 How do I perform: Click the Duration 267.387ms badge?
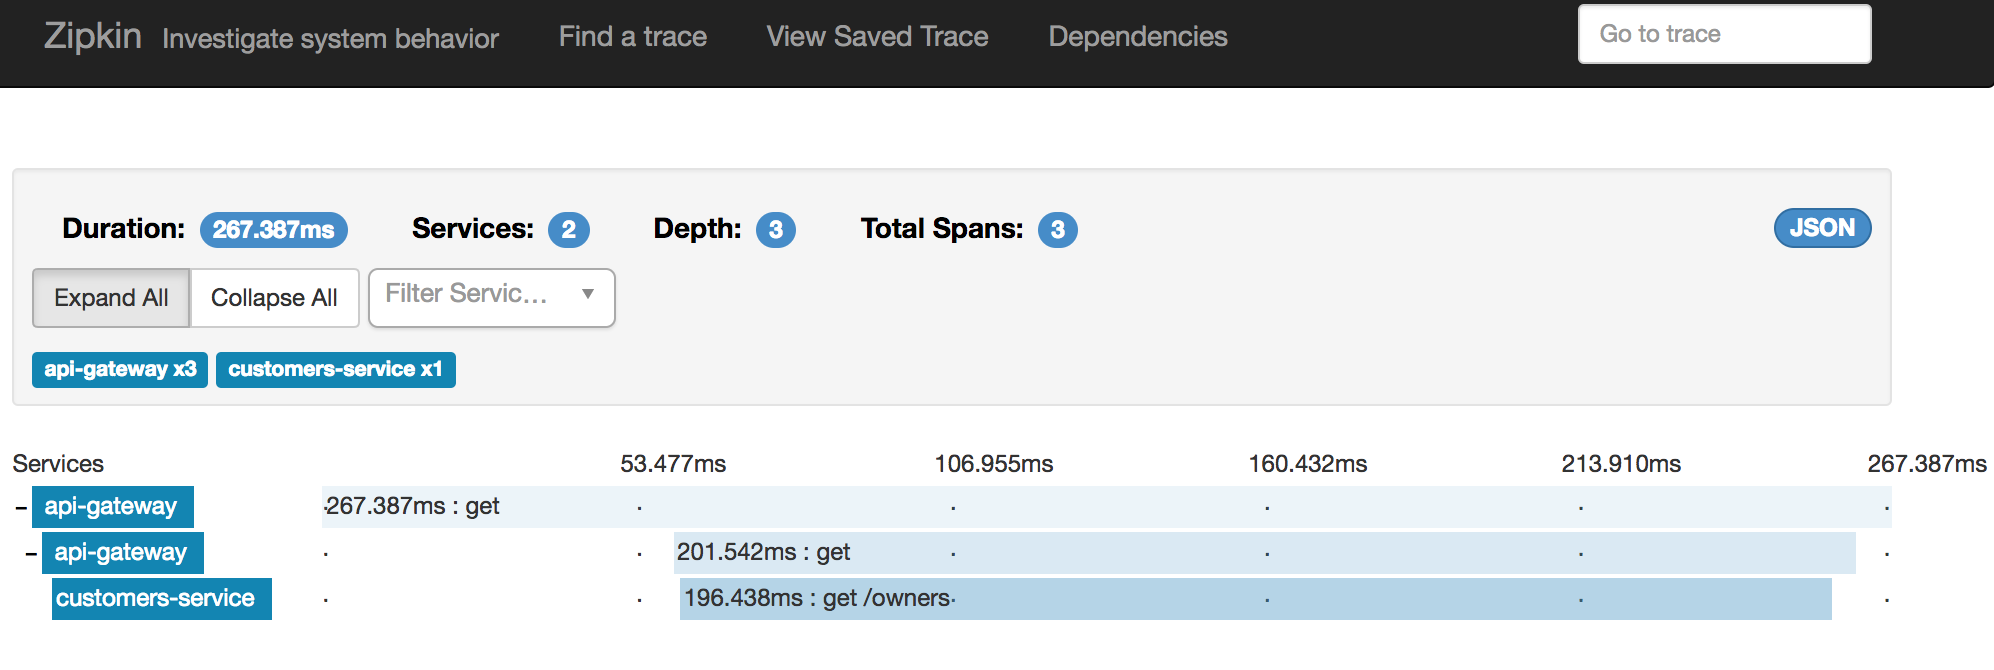coord(273,230)
